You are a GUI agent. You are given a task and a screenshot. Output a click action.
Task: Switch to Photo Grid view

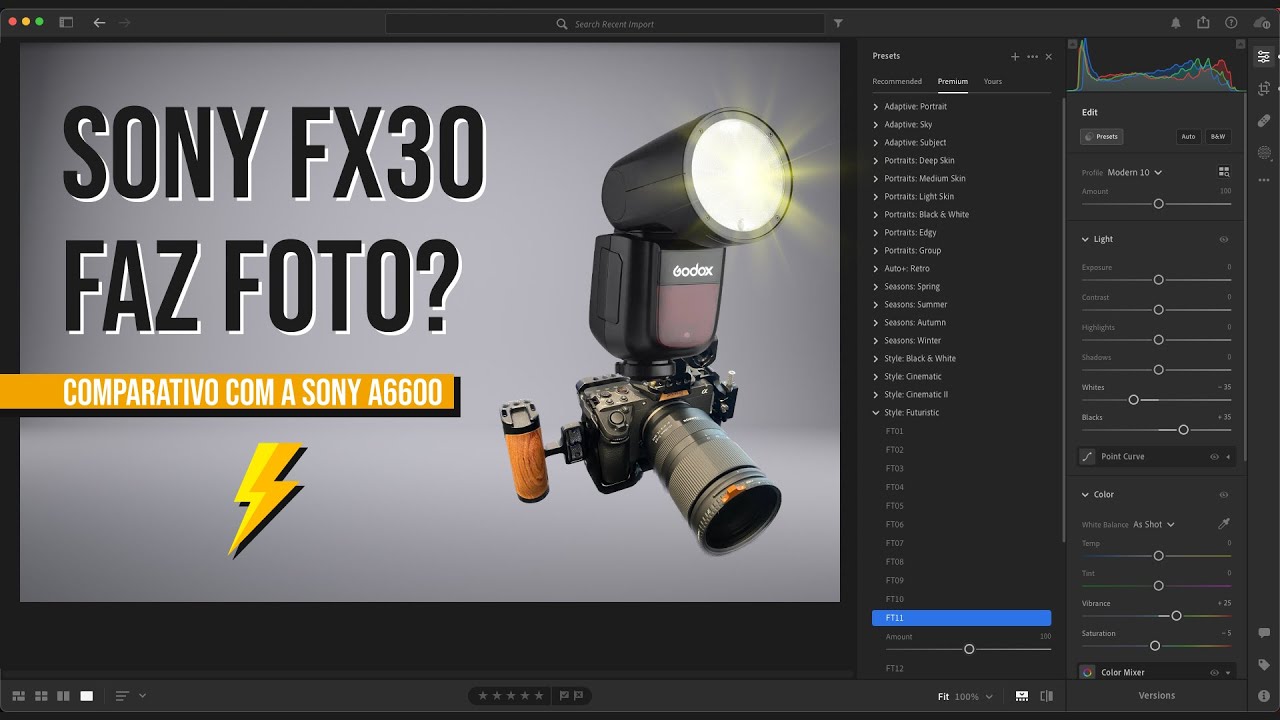(19, 695)
